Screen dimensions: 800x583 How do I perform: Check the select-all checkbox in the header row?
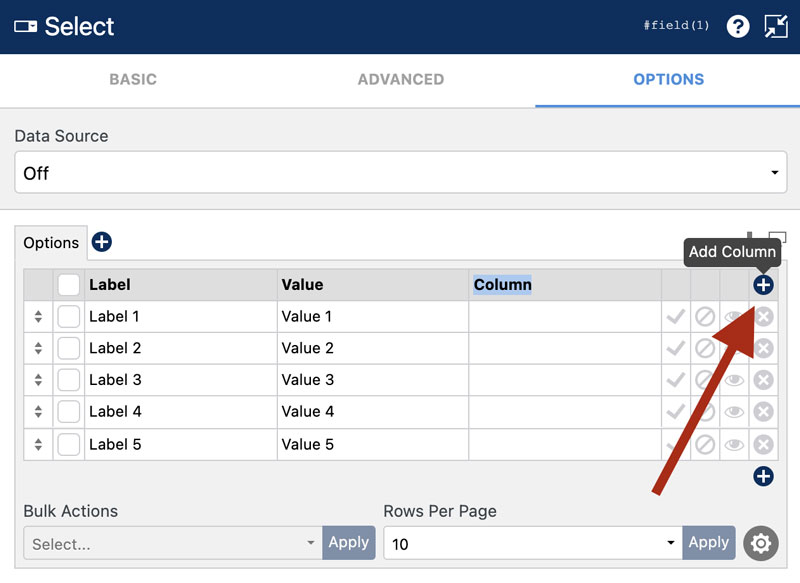coord(68,284)
